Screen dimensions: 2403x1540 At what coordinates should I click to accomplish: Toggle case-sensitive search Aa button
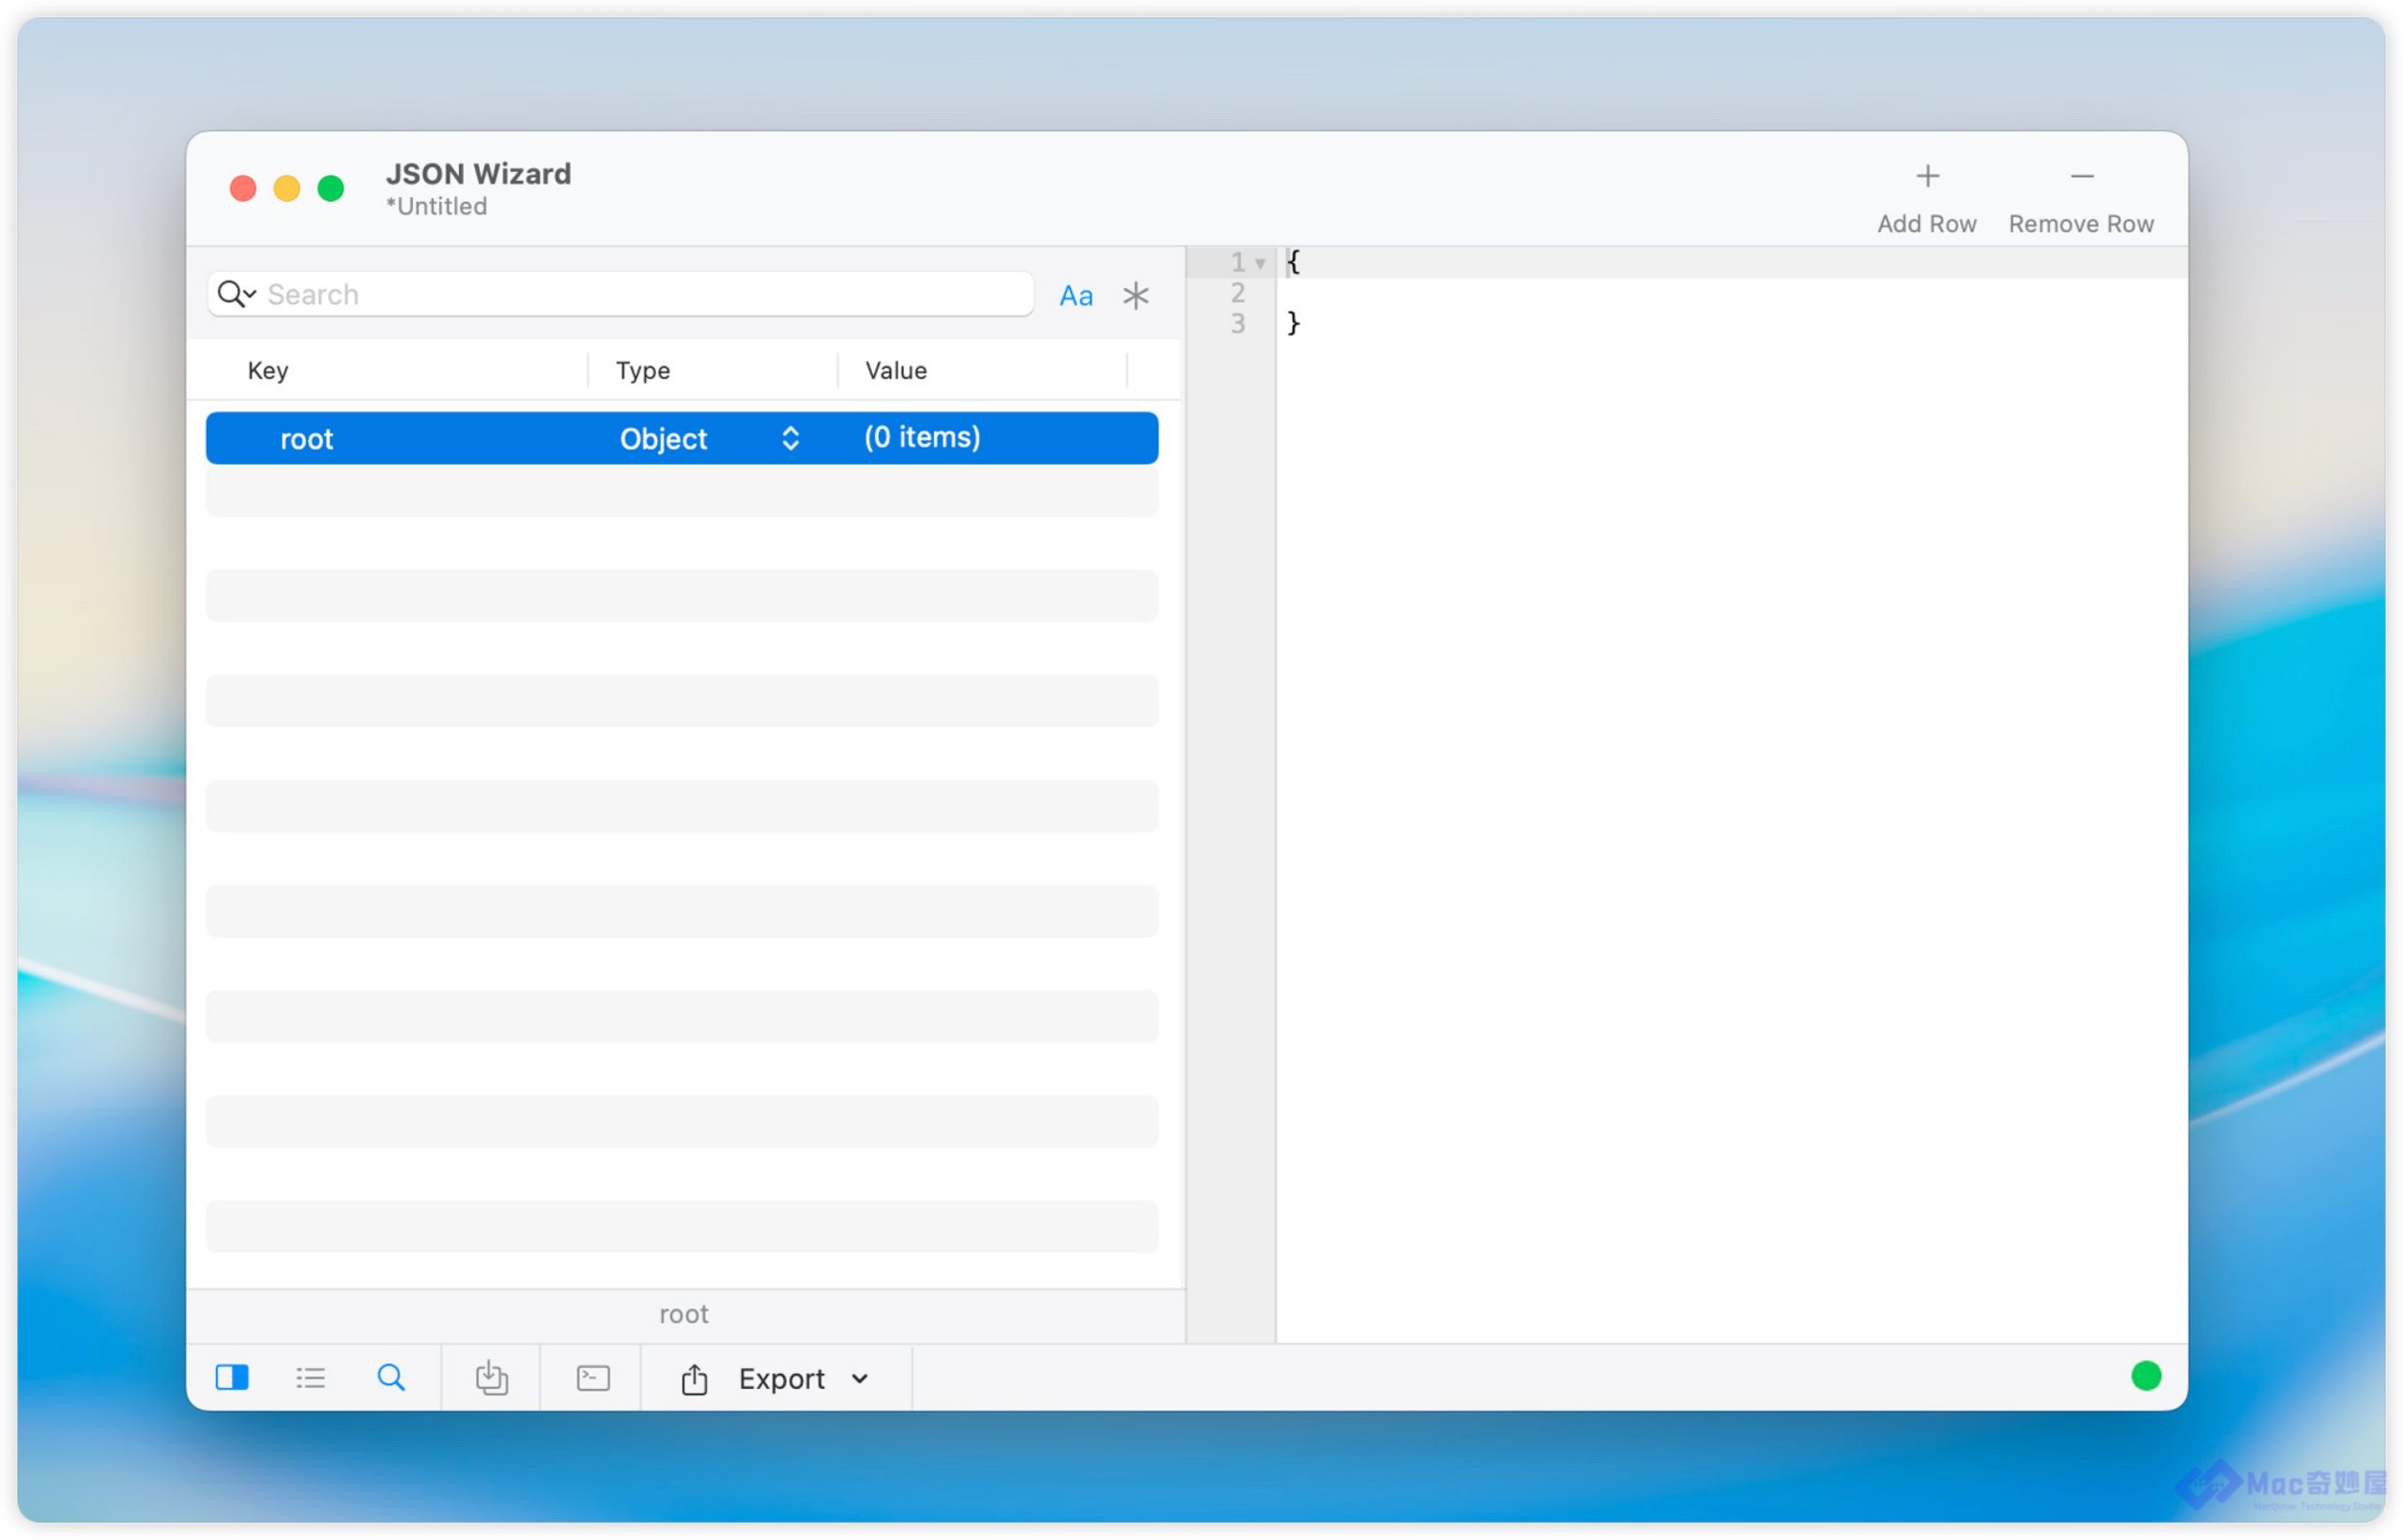[1075, 296]
